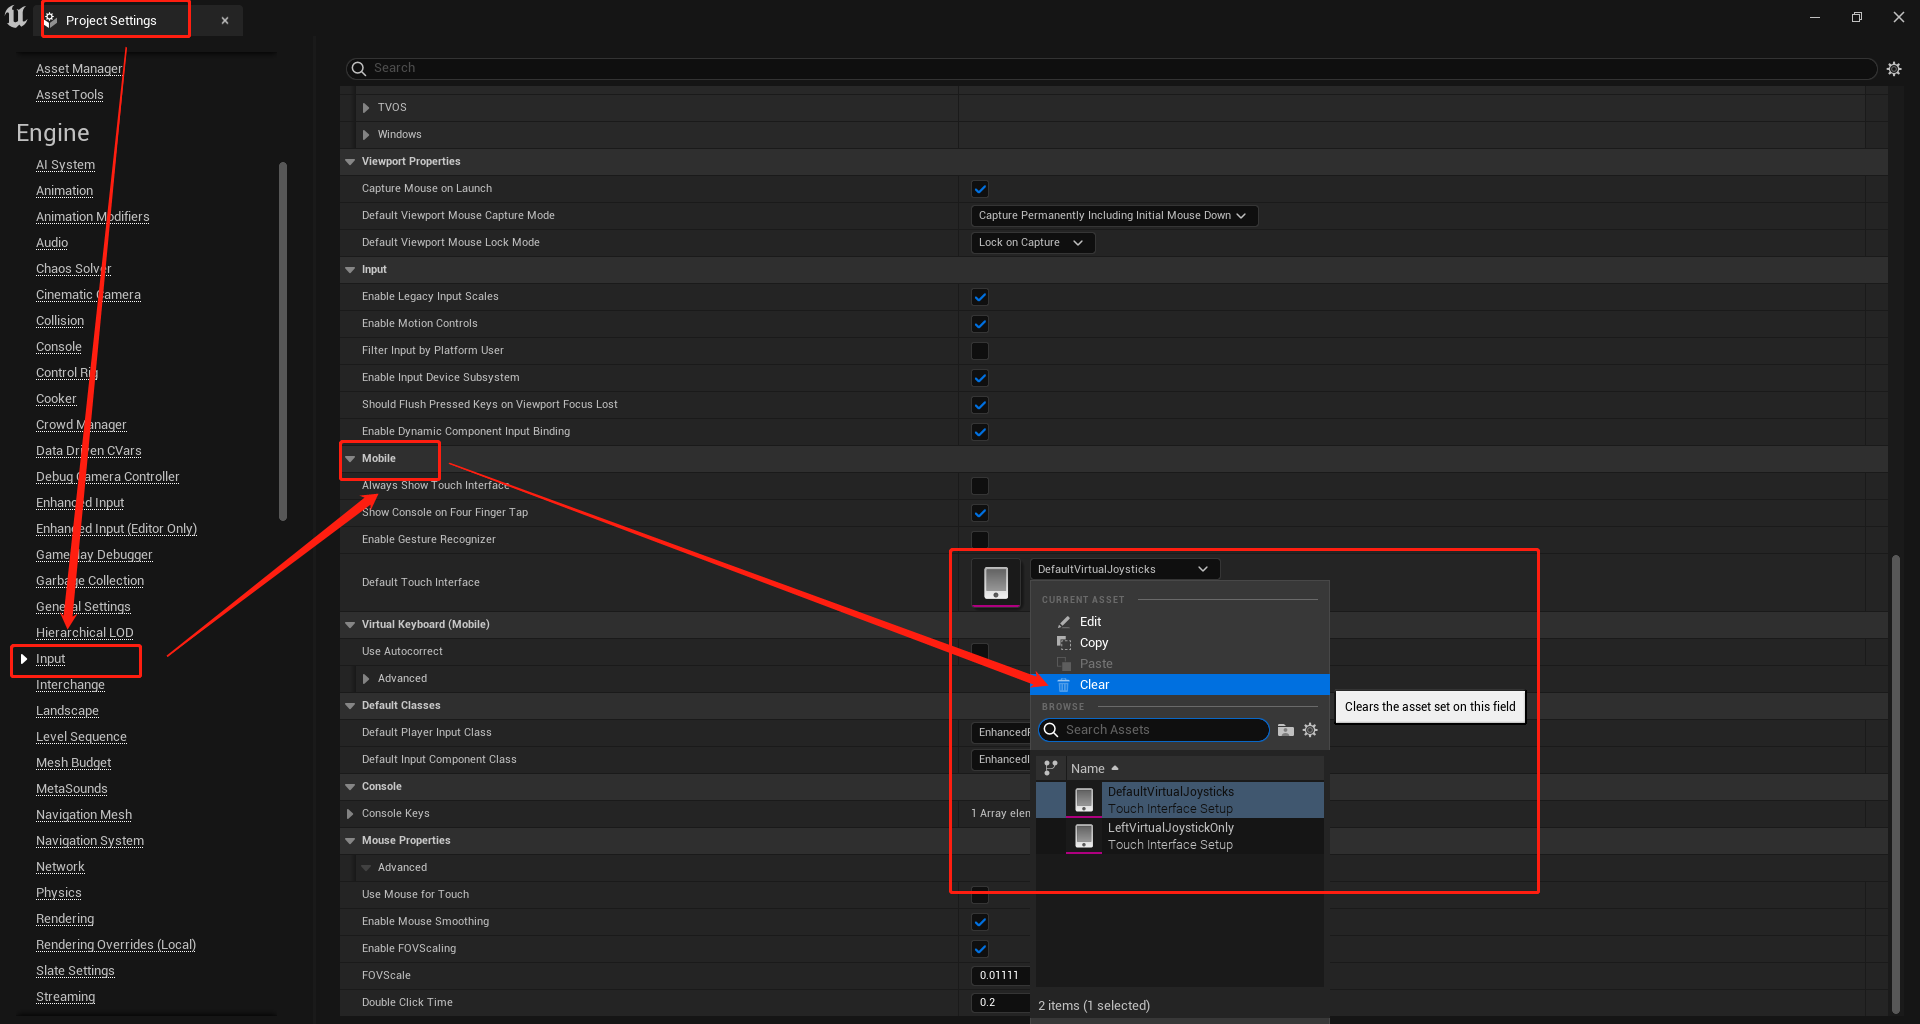Click the Unreal Engine logo icon
This screenshot has height=1024, width=1920.
pyautogui.click(x=17, y=17)
